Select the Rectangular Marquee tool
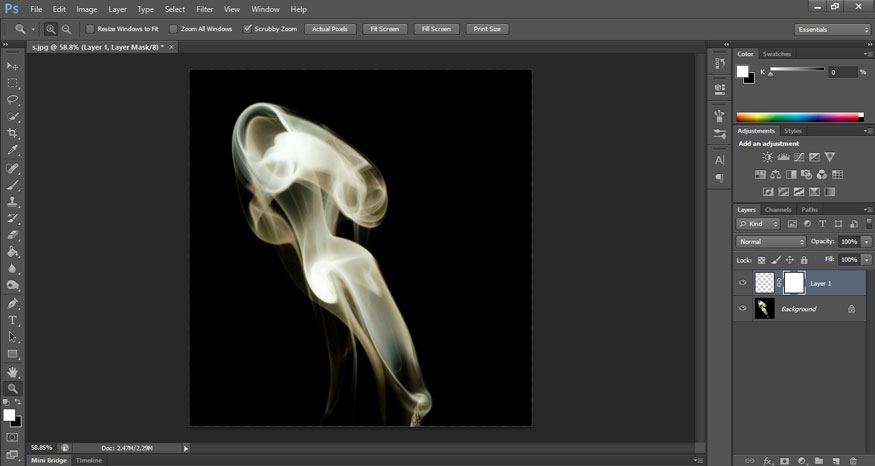 (12, 83)
